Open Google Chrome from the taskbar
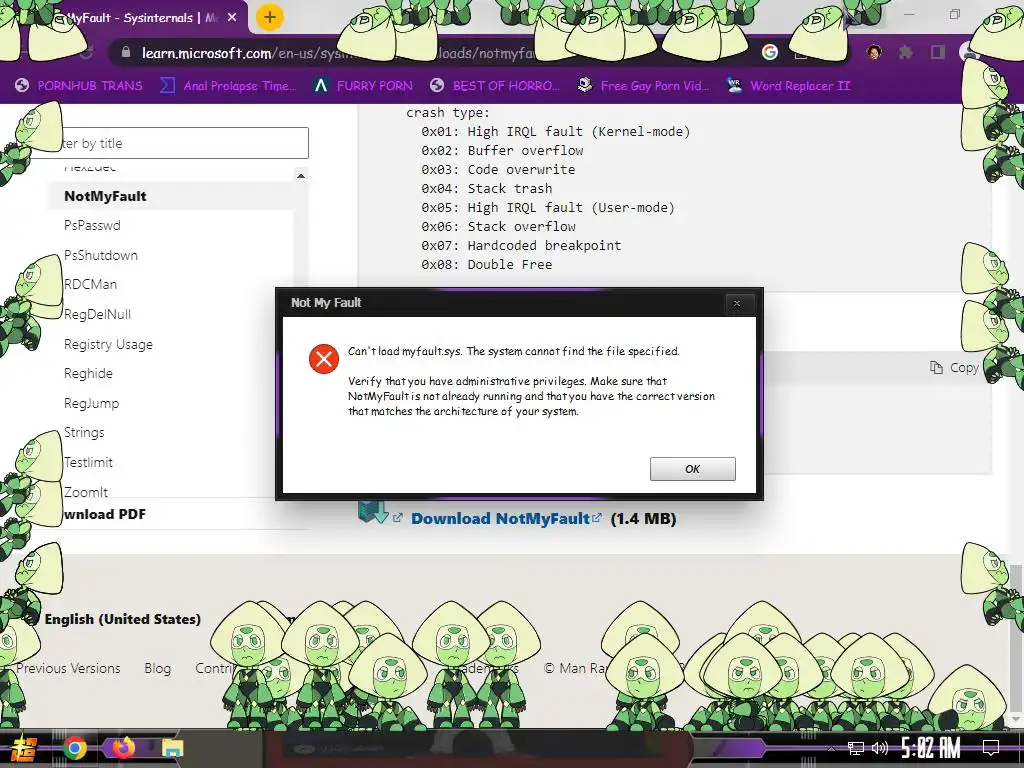 click(74, 748)
